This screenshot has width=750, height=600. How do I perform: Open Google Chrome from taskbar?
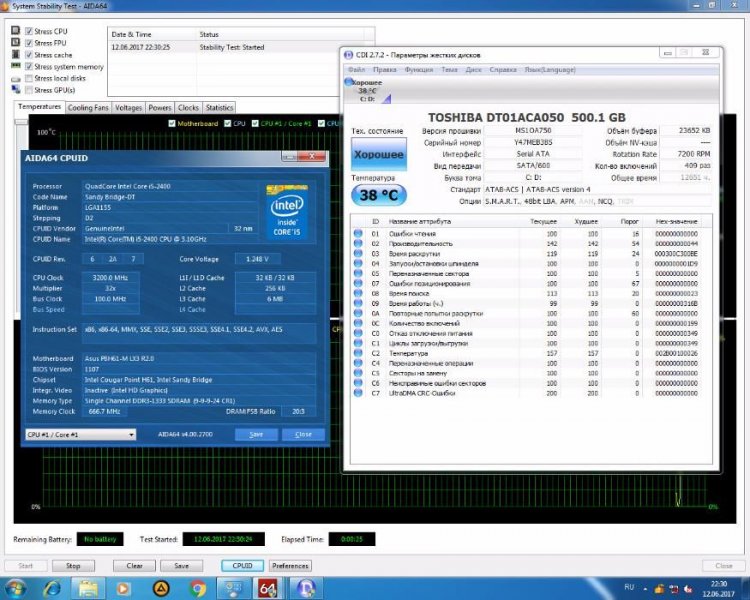tap(197, 589)
